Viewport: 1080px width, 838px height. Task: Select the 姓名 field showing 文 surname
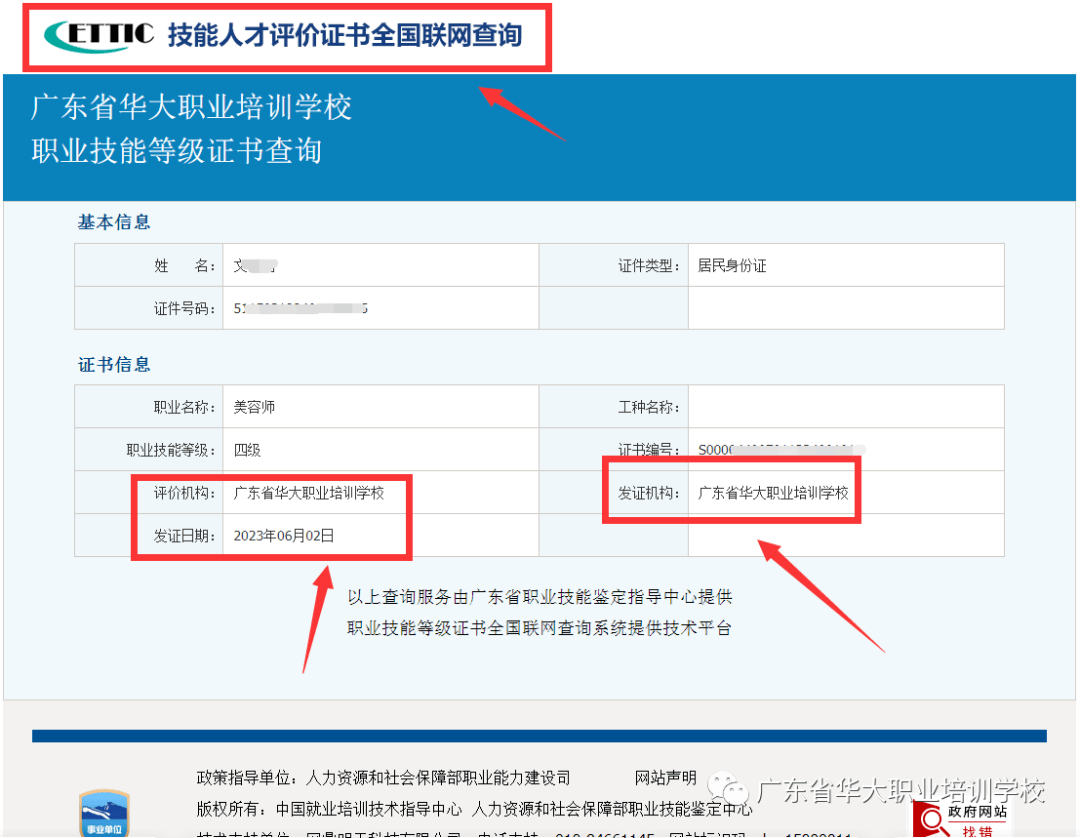click(x=240, y=265)
